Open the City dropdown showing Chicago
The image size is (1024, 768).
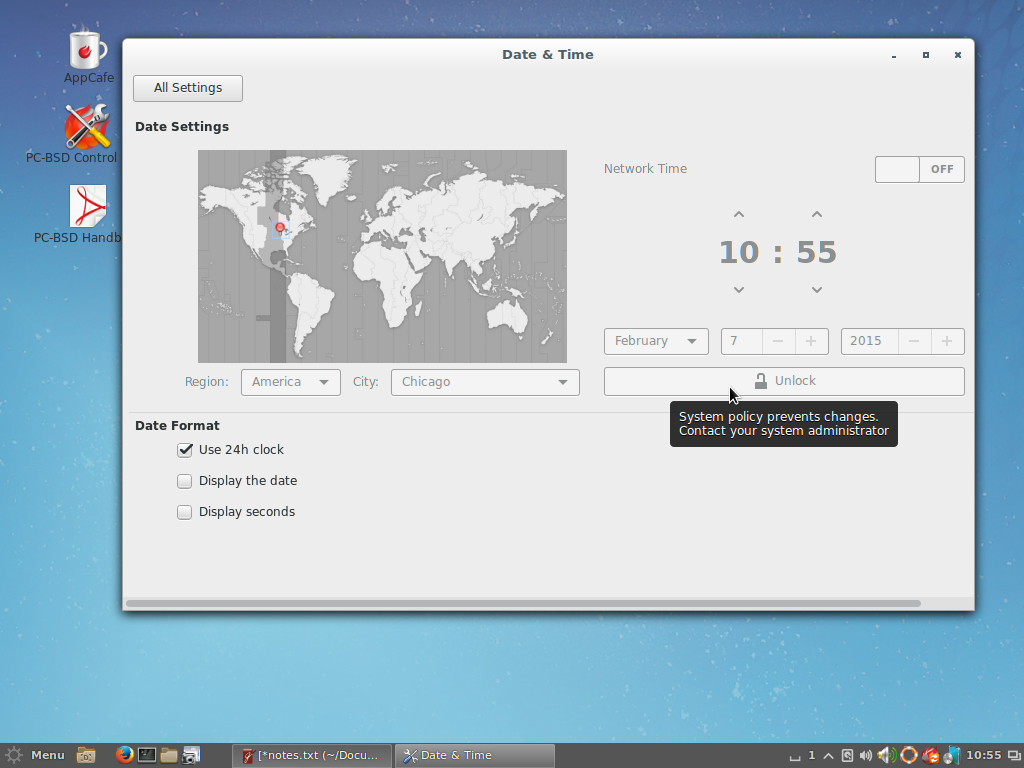[485, 382]
